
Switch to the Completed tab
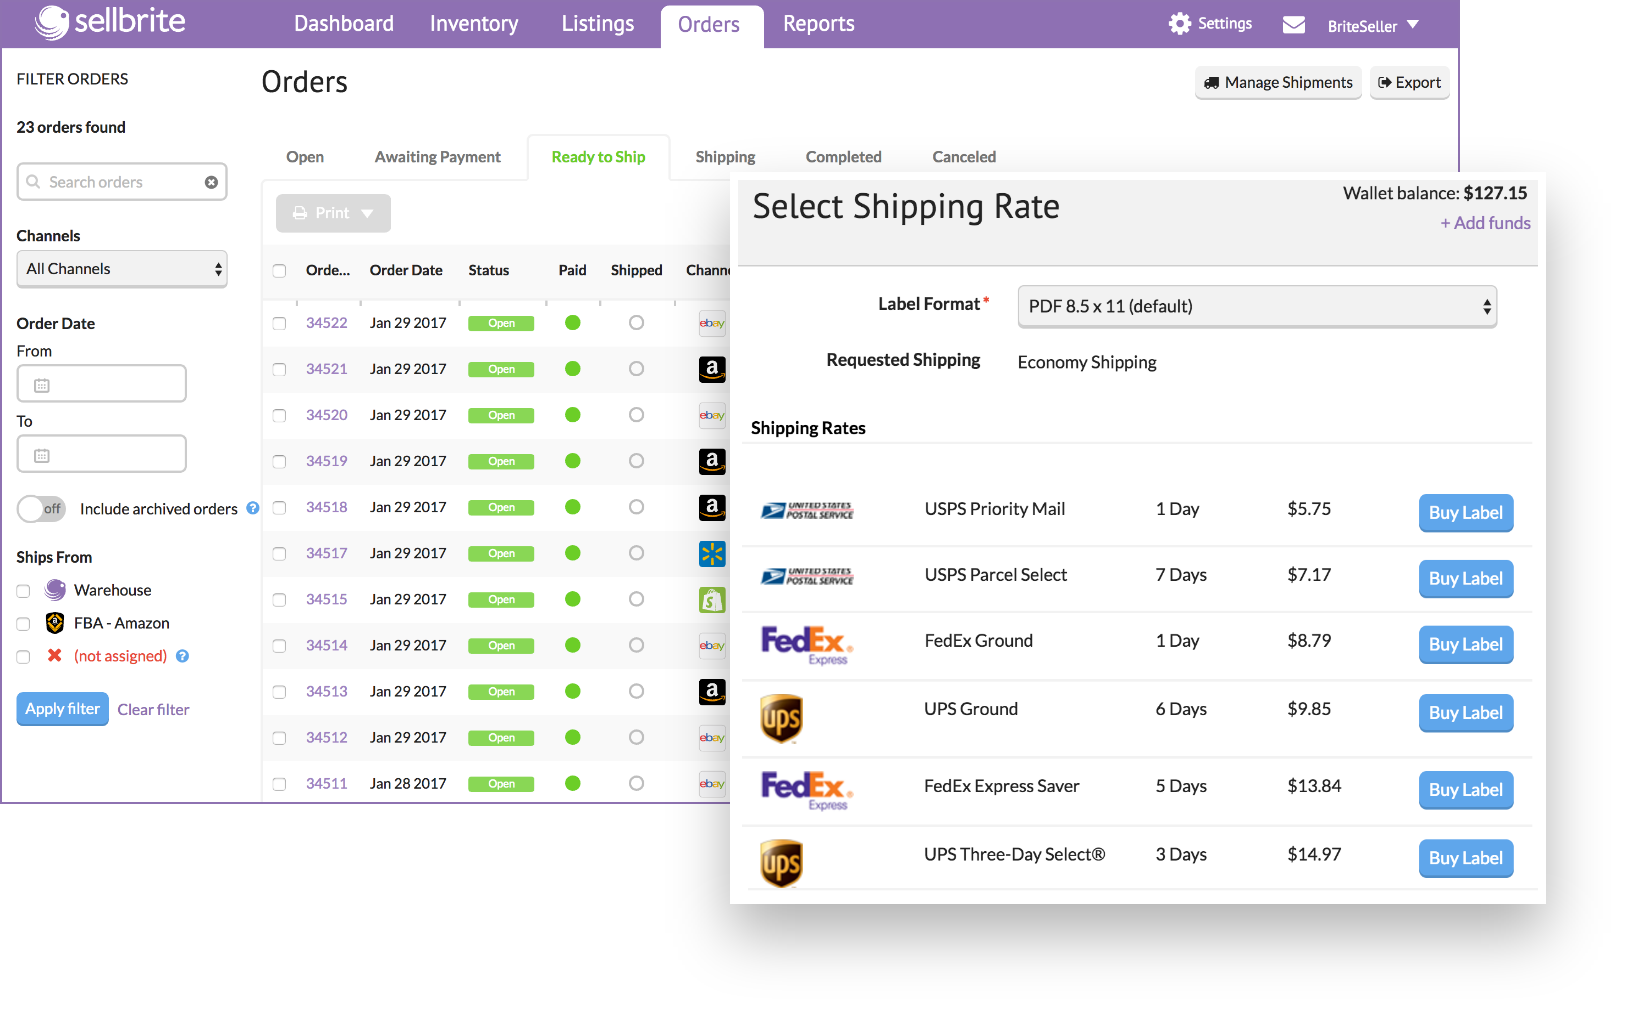pyautogui.click(x=843, y=157)
